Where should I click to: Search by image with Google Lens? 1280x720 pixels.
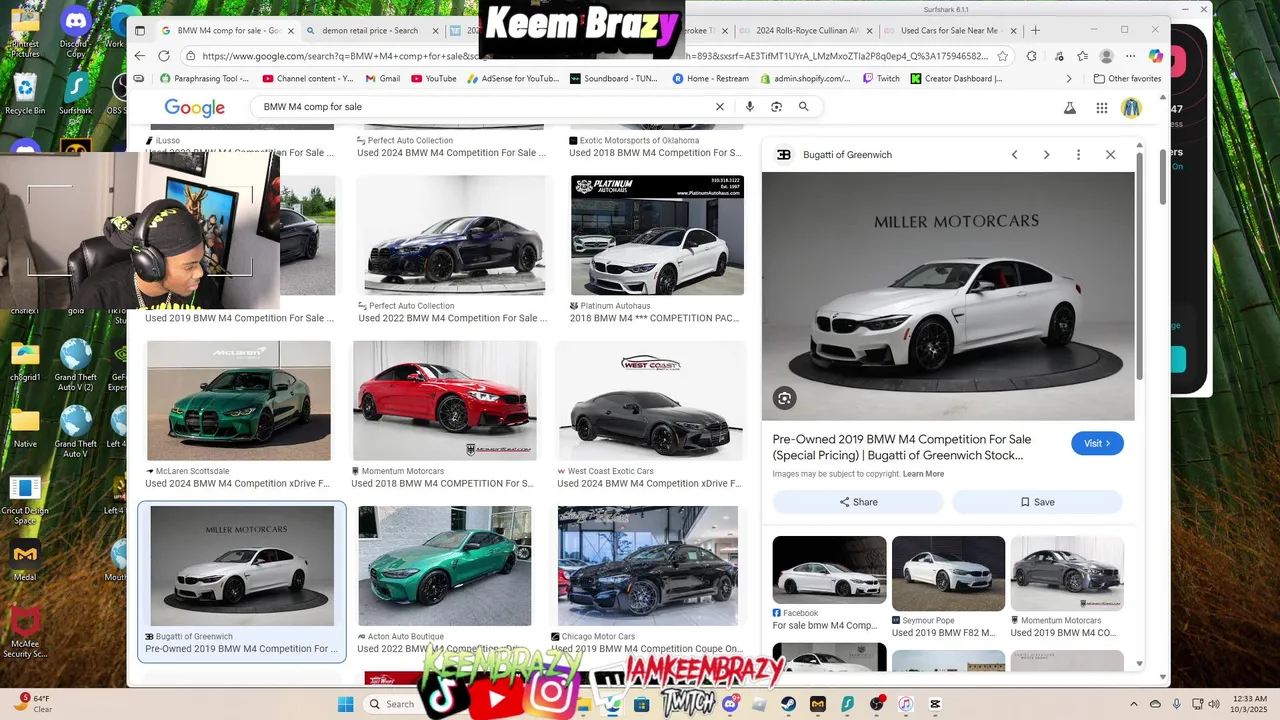tap(776, 107)
